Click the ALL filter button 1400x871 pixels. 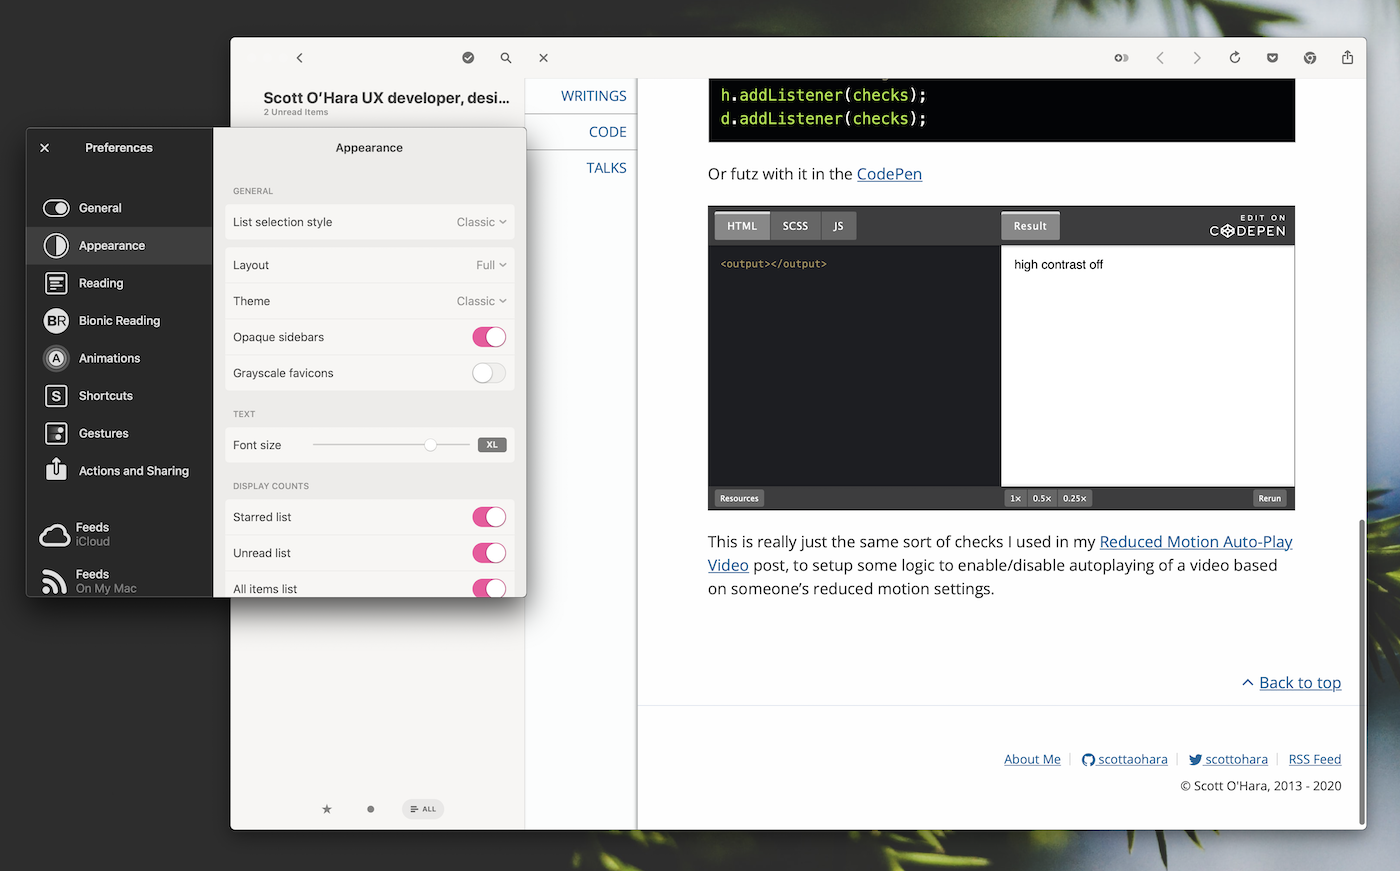423,809
